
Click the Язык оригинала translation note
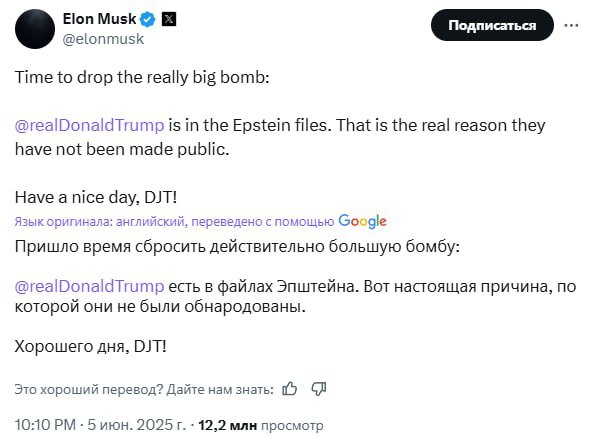[x=174, y=221]
